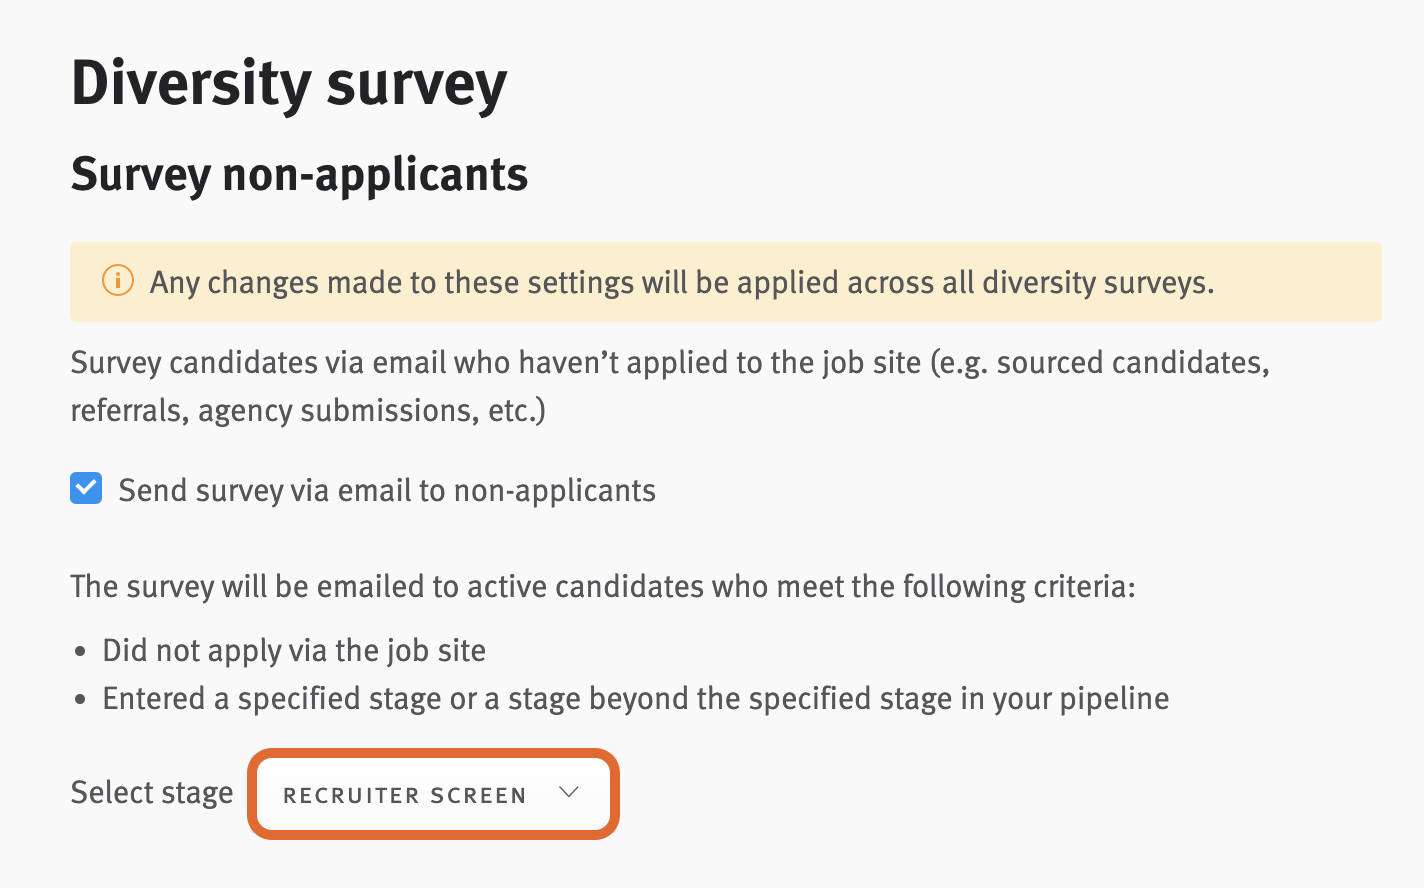The image size is (1424, 888).
Task: Disable sending survey via email to non-applicants
Action: coord(86,489)
